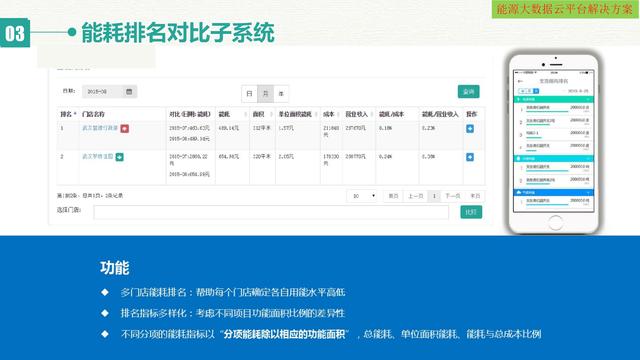Tap the phone's round home button
The image size is (640, 360).
point(555,223)
